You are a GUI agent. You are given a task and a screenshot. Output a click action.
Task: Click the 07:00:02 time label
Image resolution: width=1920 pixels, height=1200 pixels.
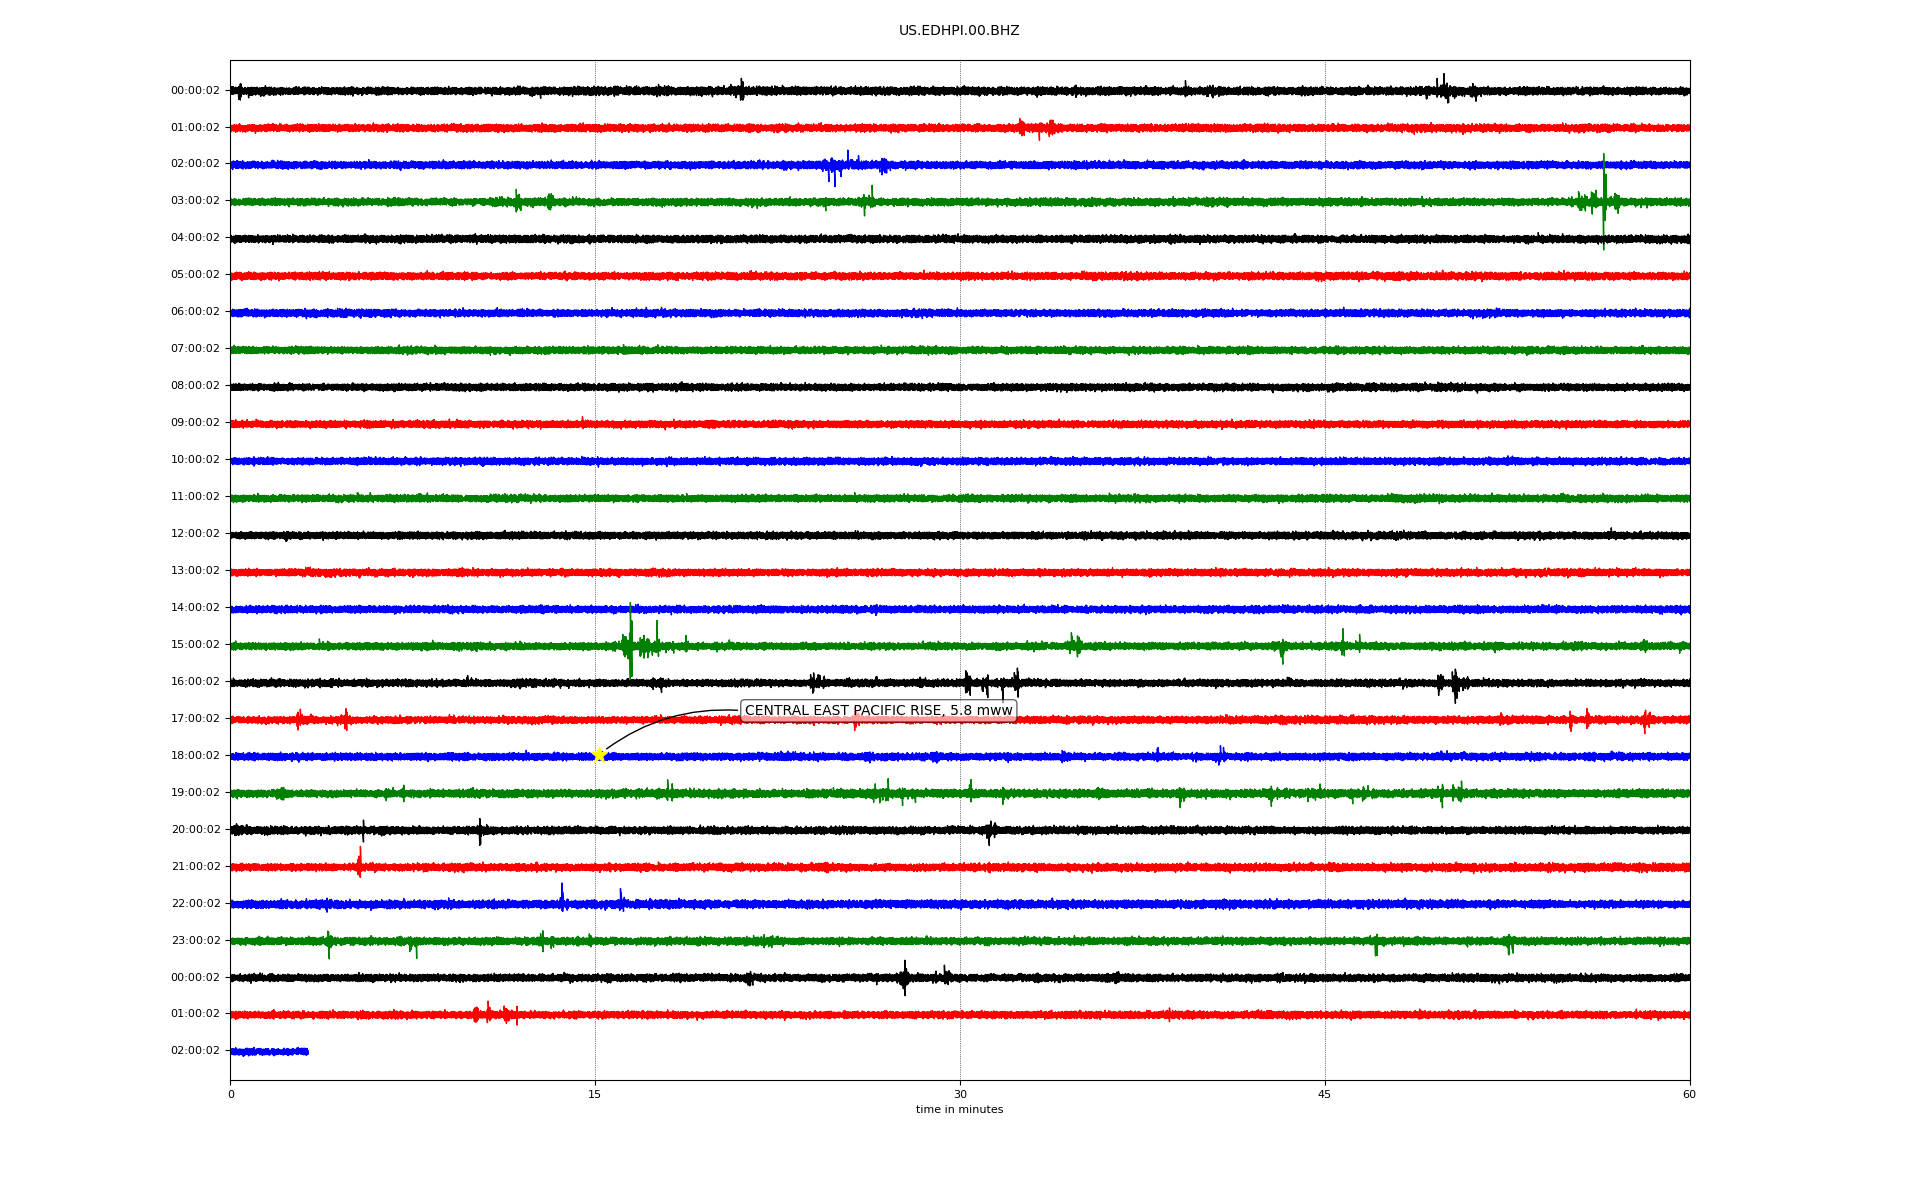(x=195, y=349)
